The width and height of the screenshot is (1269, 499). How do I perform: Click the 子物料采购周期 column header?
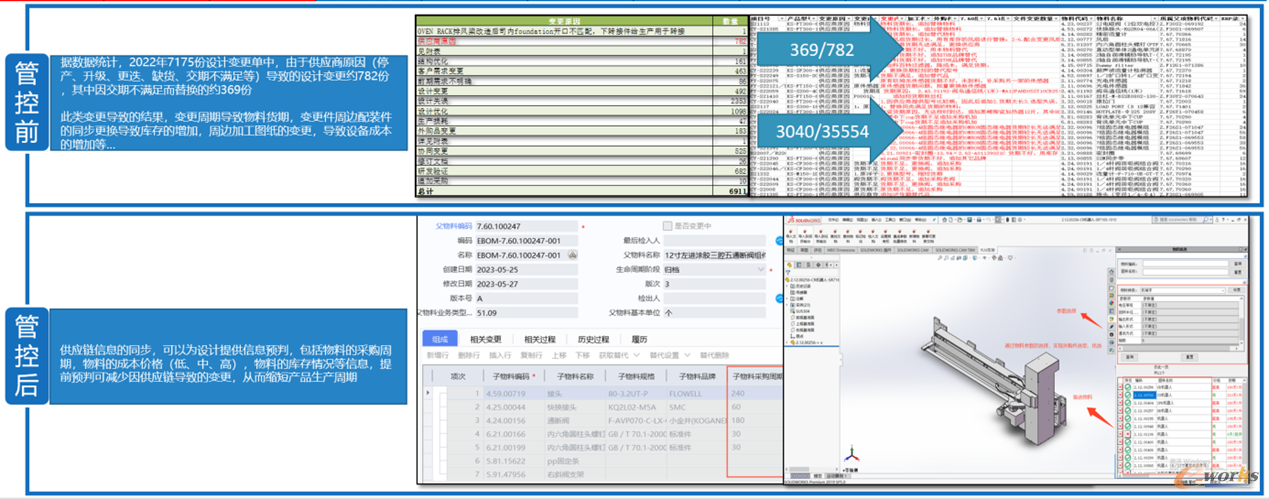coord(755,376)
